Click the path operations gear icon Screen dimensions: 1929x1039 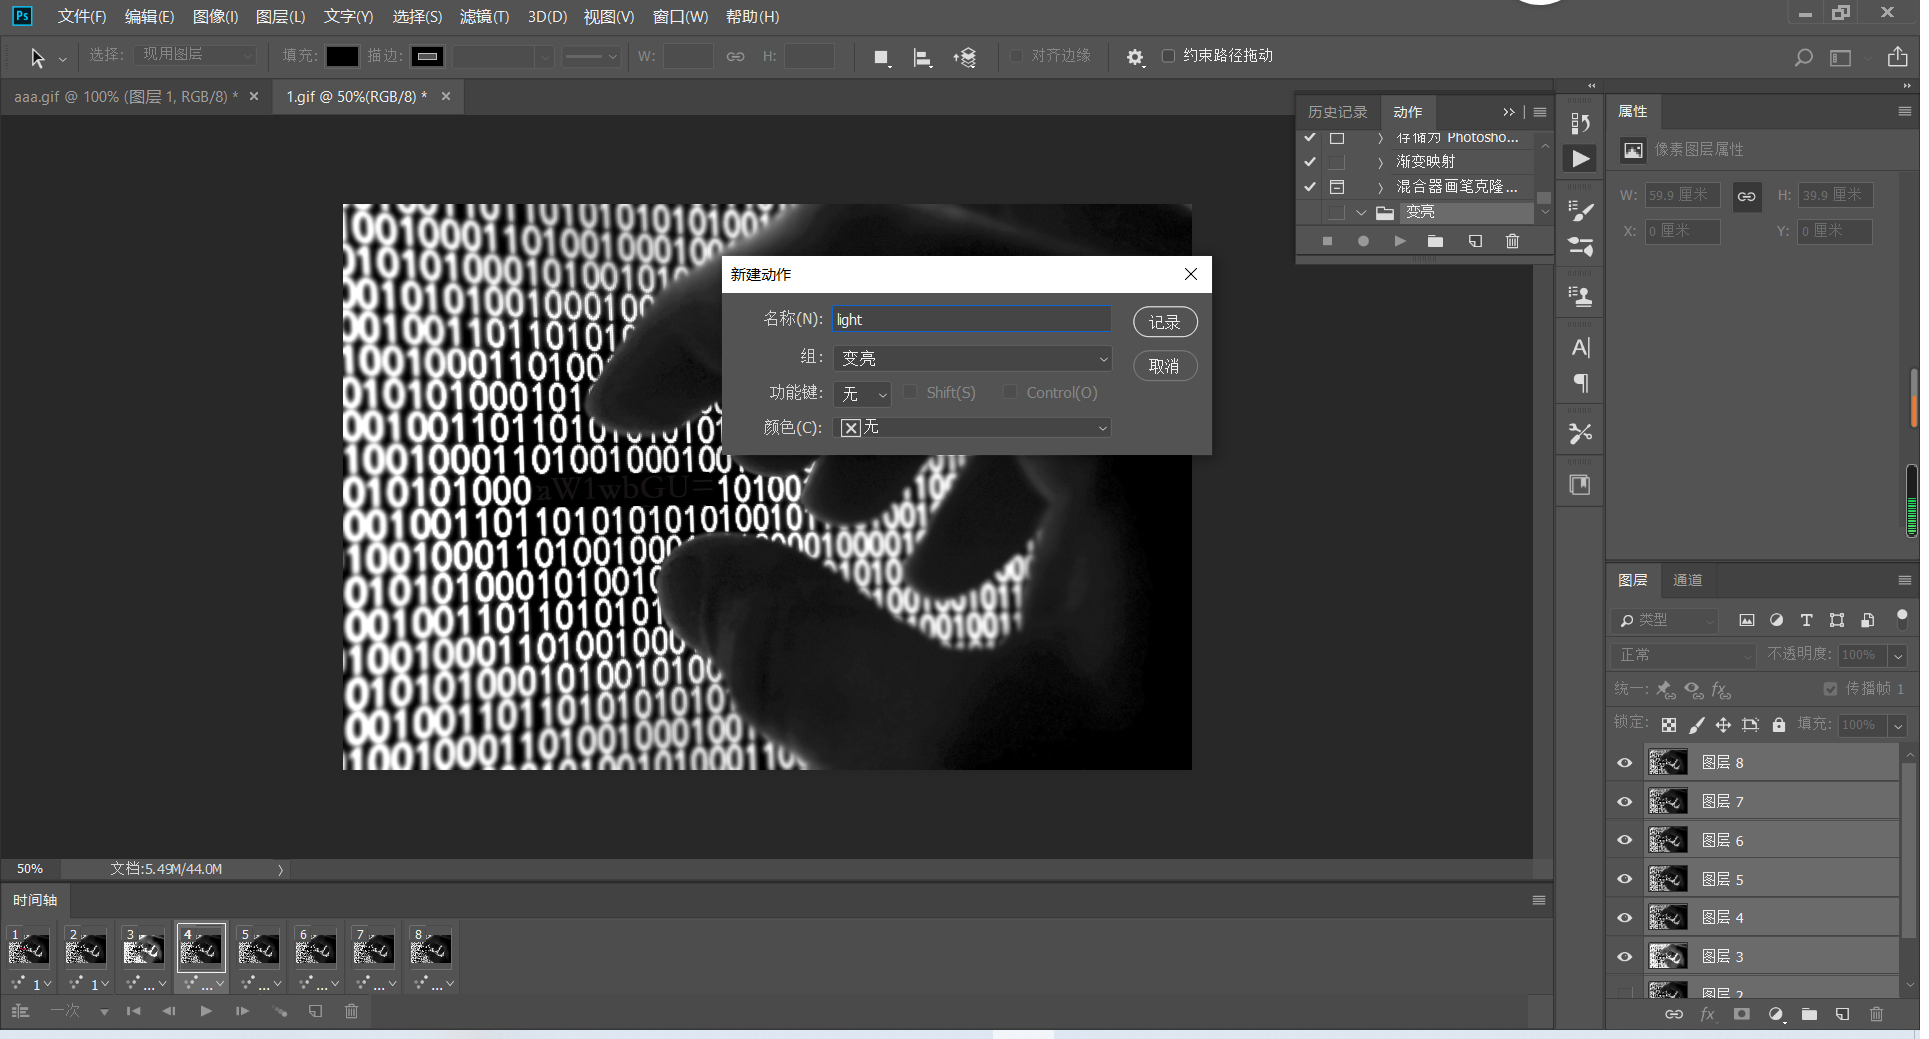1135,57
